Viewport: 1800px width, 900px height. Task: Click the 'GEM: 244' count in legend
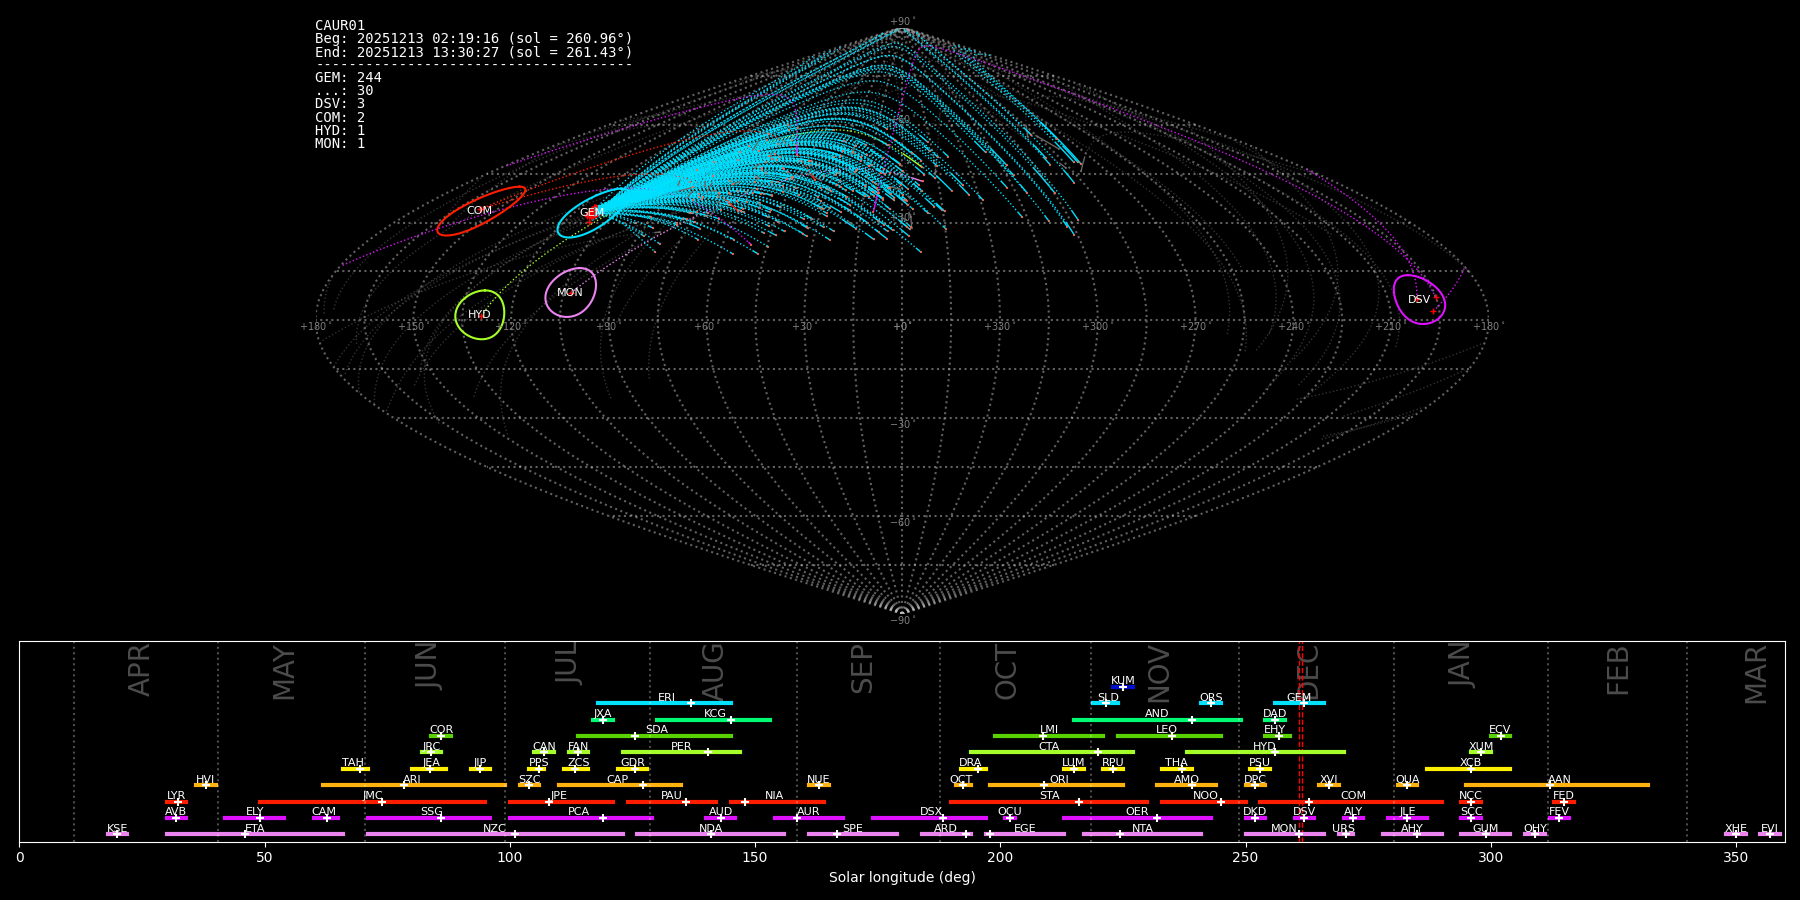pos(348,78)
